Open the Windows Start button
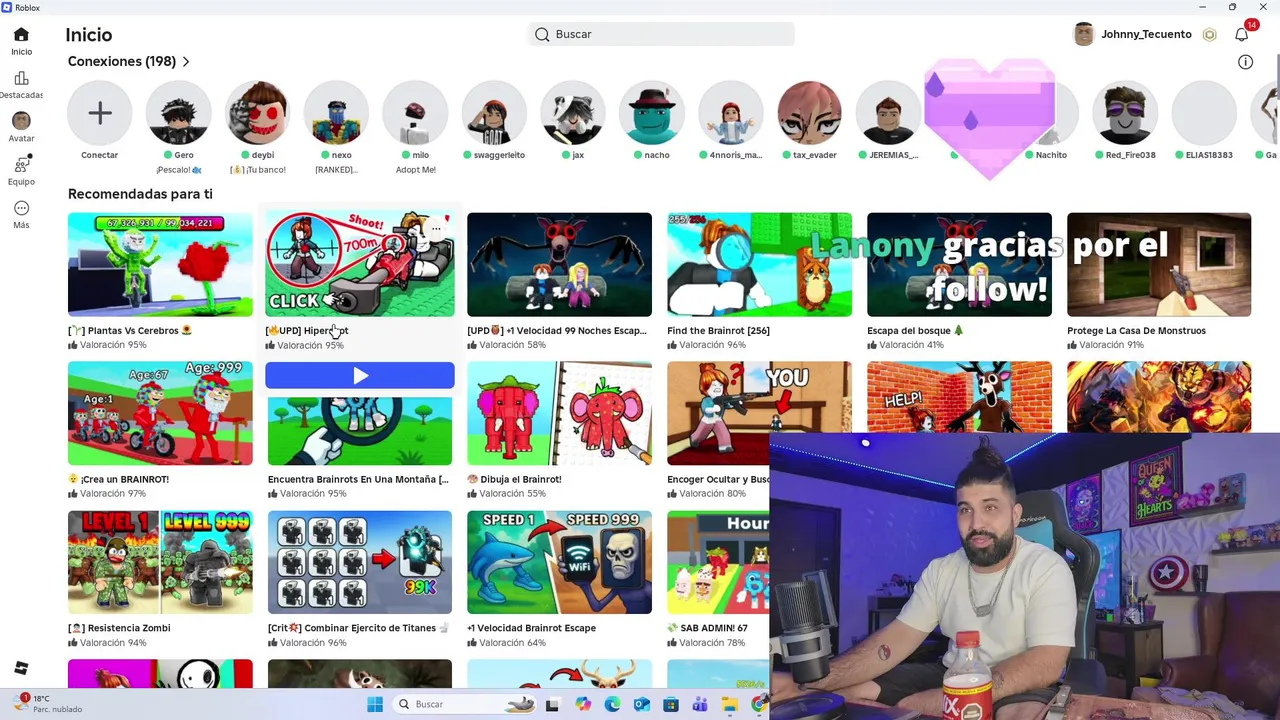 375,704
